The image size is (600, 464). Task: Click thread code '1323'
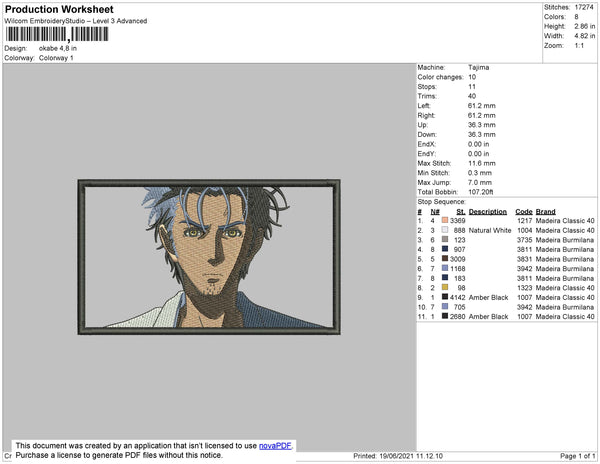[x=525, y=288]
